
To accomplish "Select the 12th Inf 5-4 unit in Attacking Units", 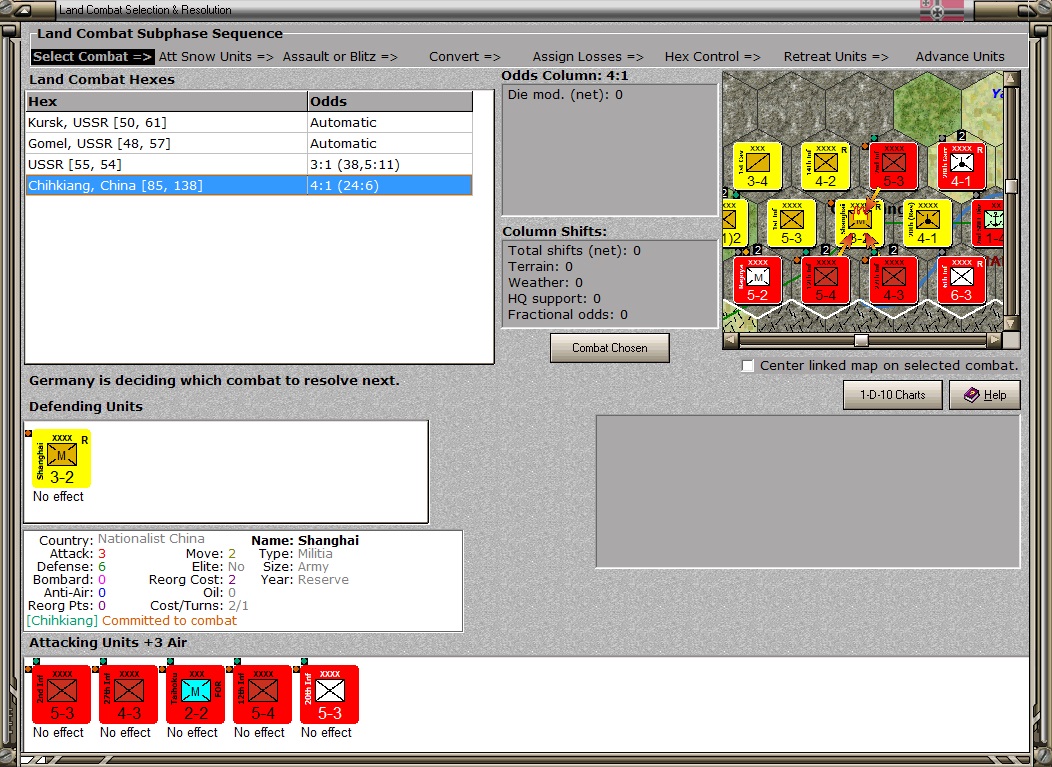I will tap(262, 695).
